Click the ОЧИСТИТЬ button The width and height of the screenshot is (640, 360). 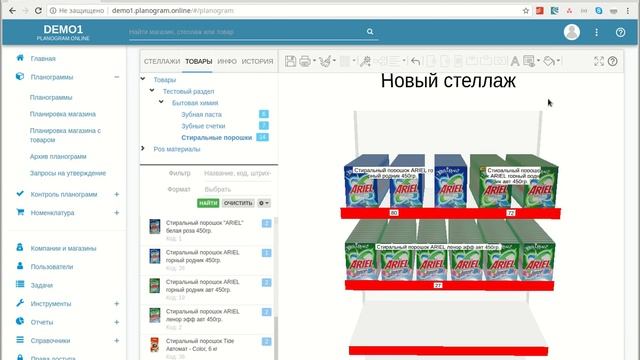[x=238, y=203]
